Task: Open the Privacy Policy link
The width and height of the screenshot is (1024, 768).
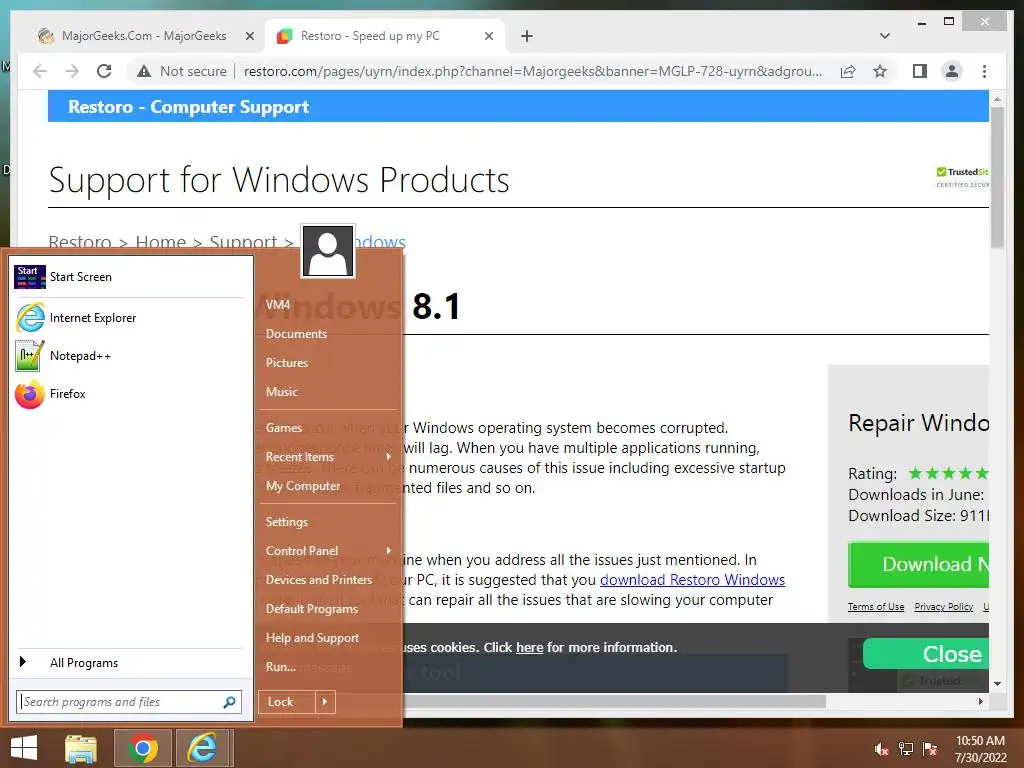Action: point(944,607)
